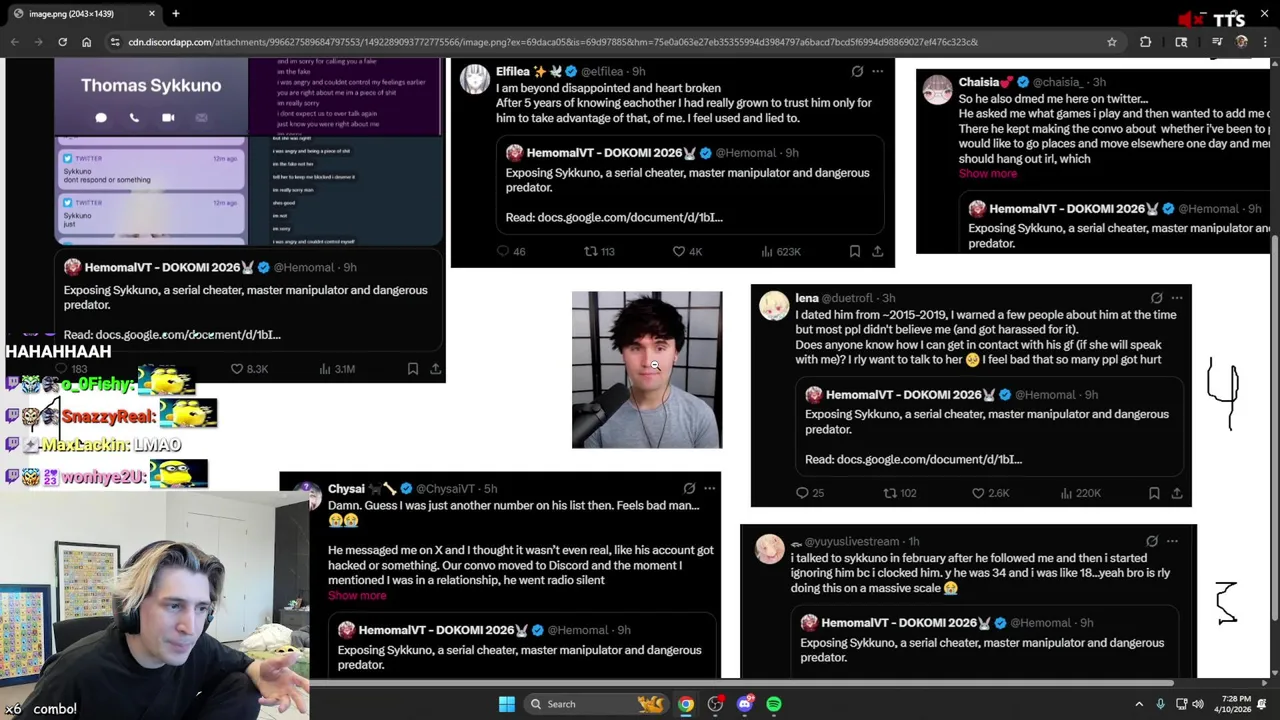The height and width of the screenshot is (720, 1280).
Task: Reply to lena's tweet showing 25
Action: point(802,493)
